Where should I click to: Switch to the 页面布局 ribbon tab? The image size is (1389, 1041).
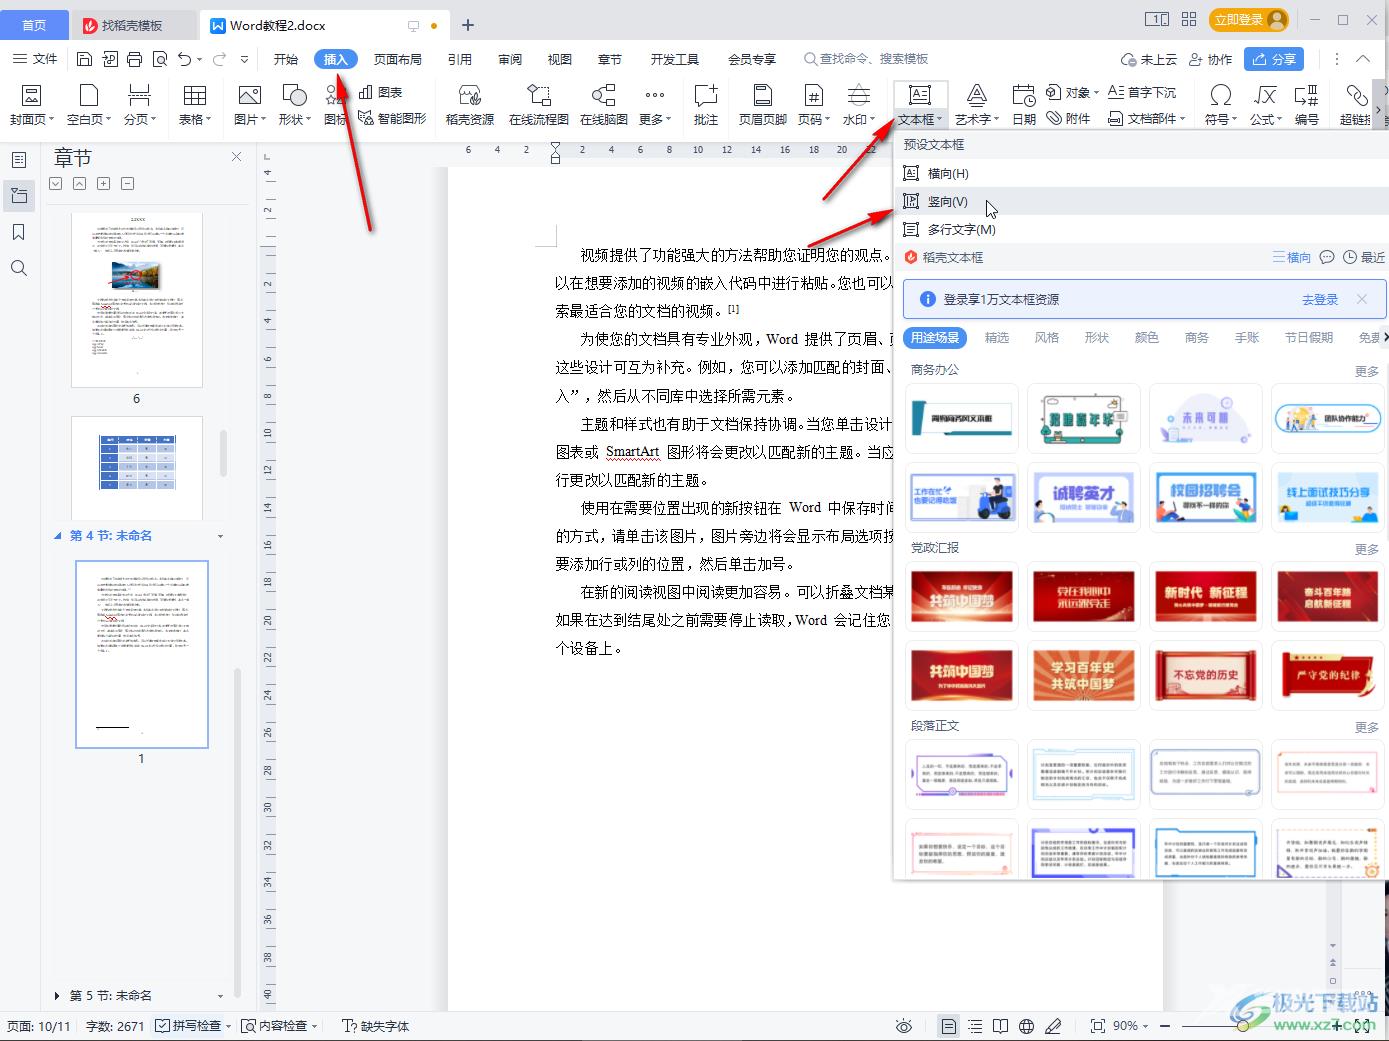click(398, 59)
